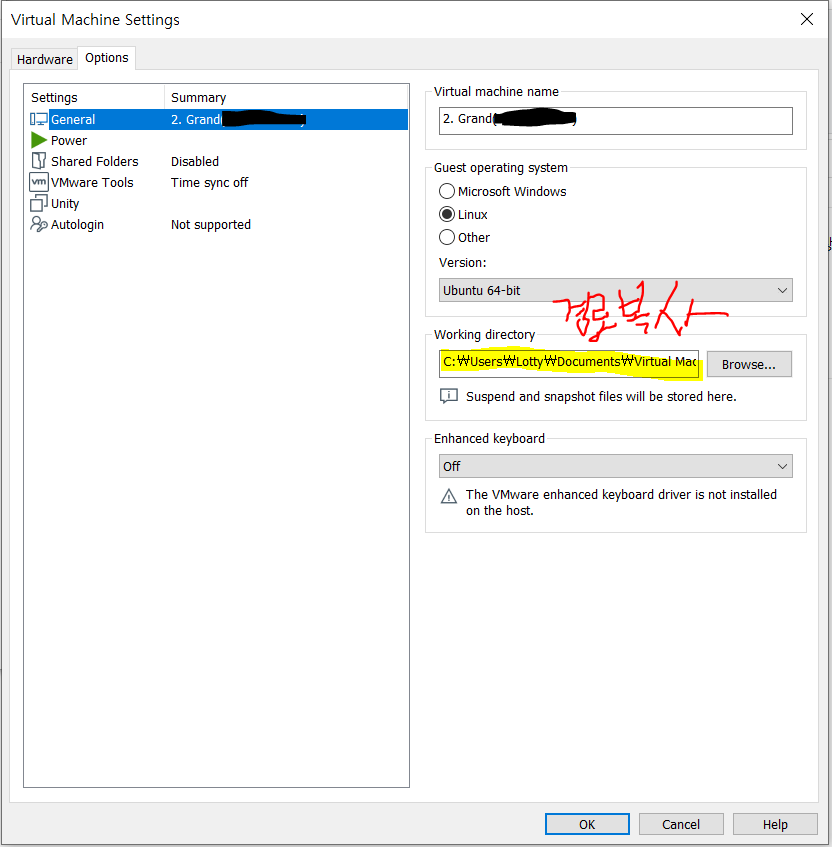The height and width of the screenshot is (847, 832).
Task: Select the Autologin settings row
Action: coord(218,225)
